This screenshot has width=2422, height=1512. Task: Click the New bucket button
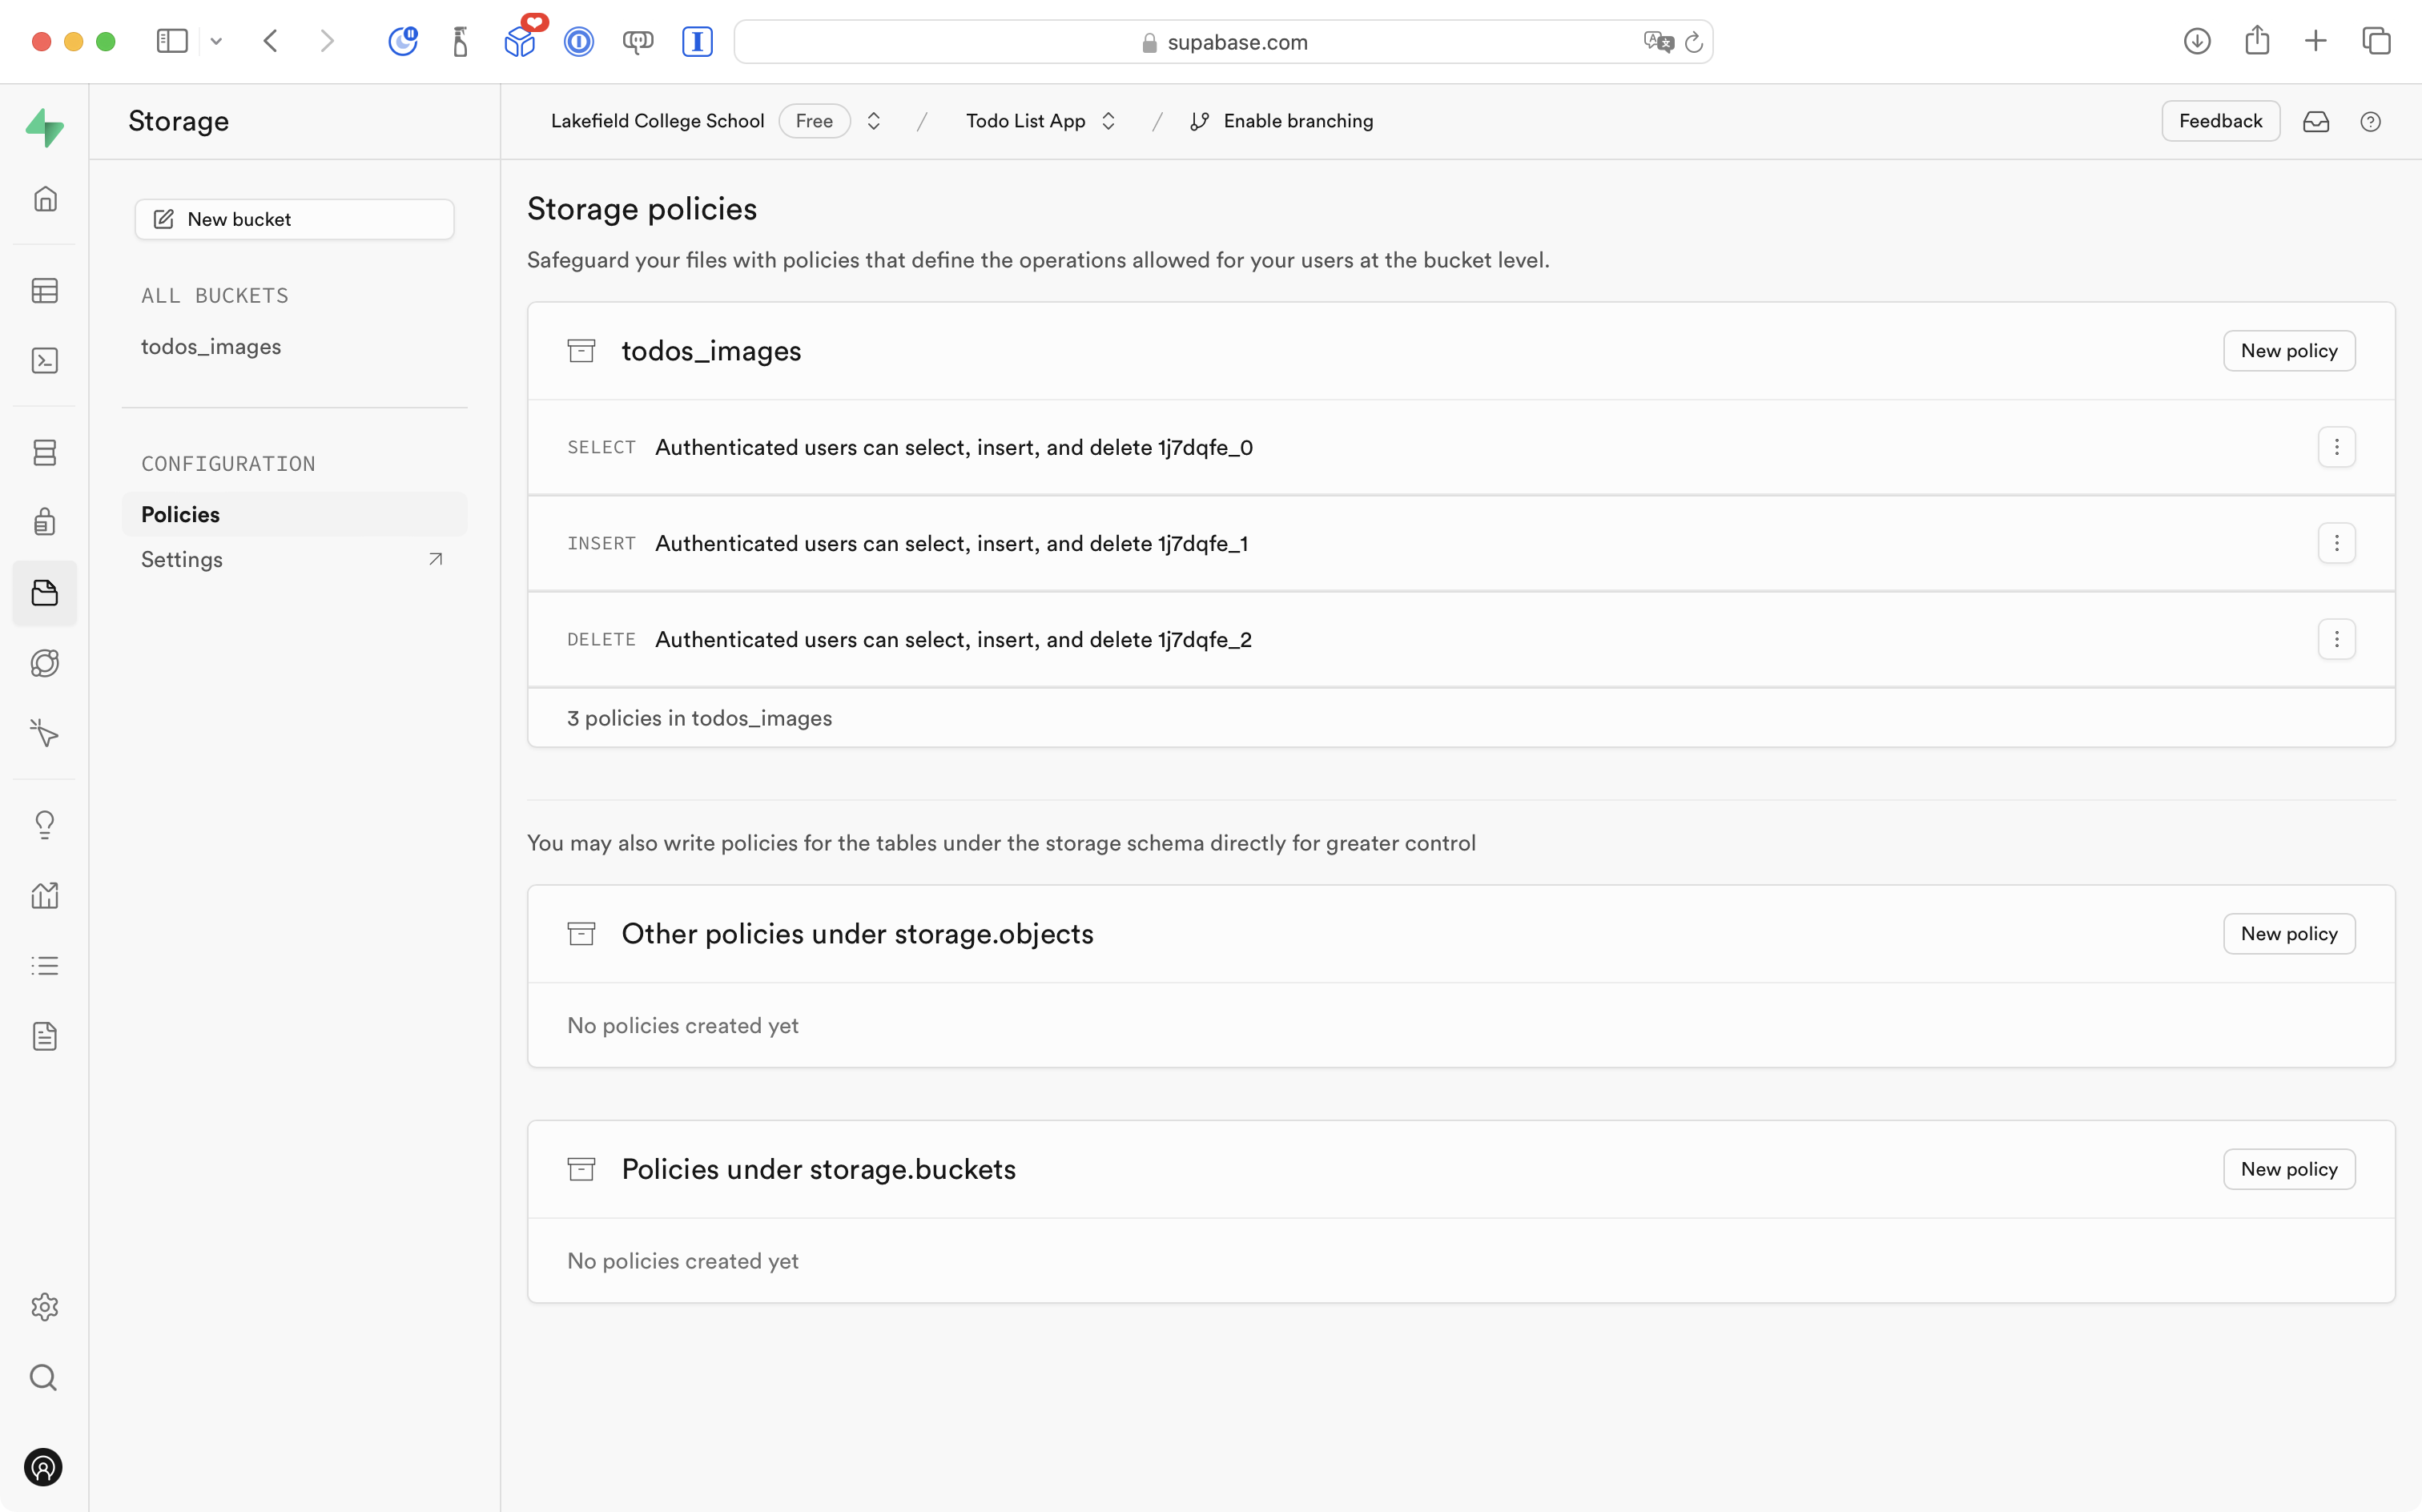[294, 219]
